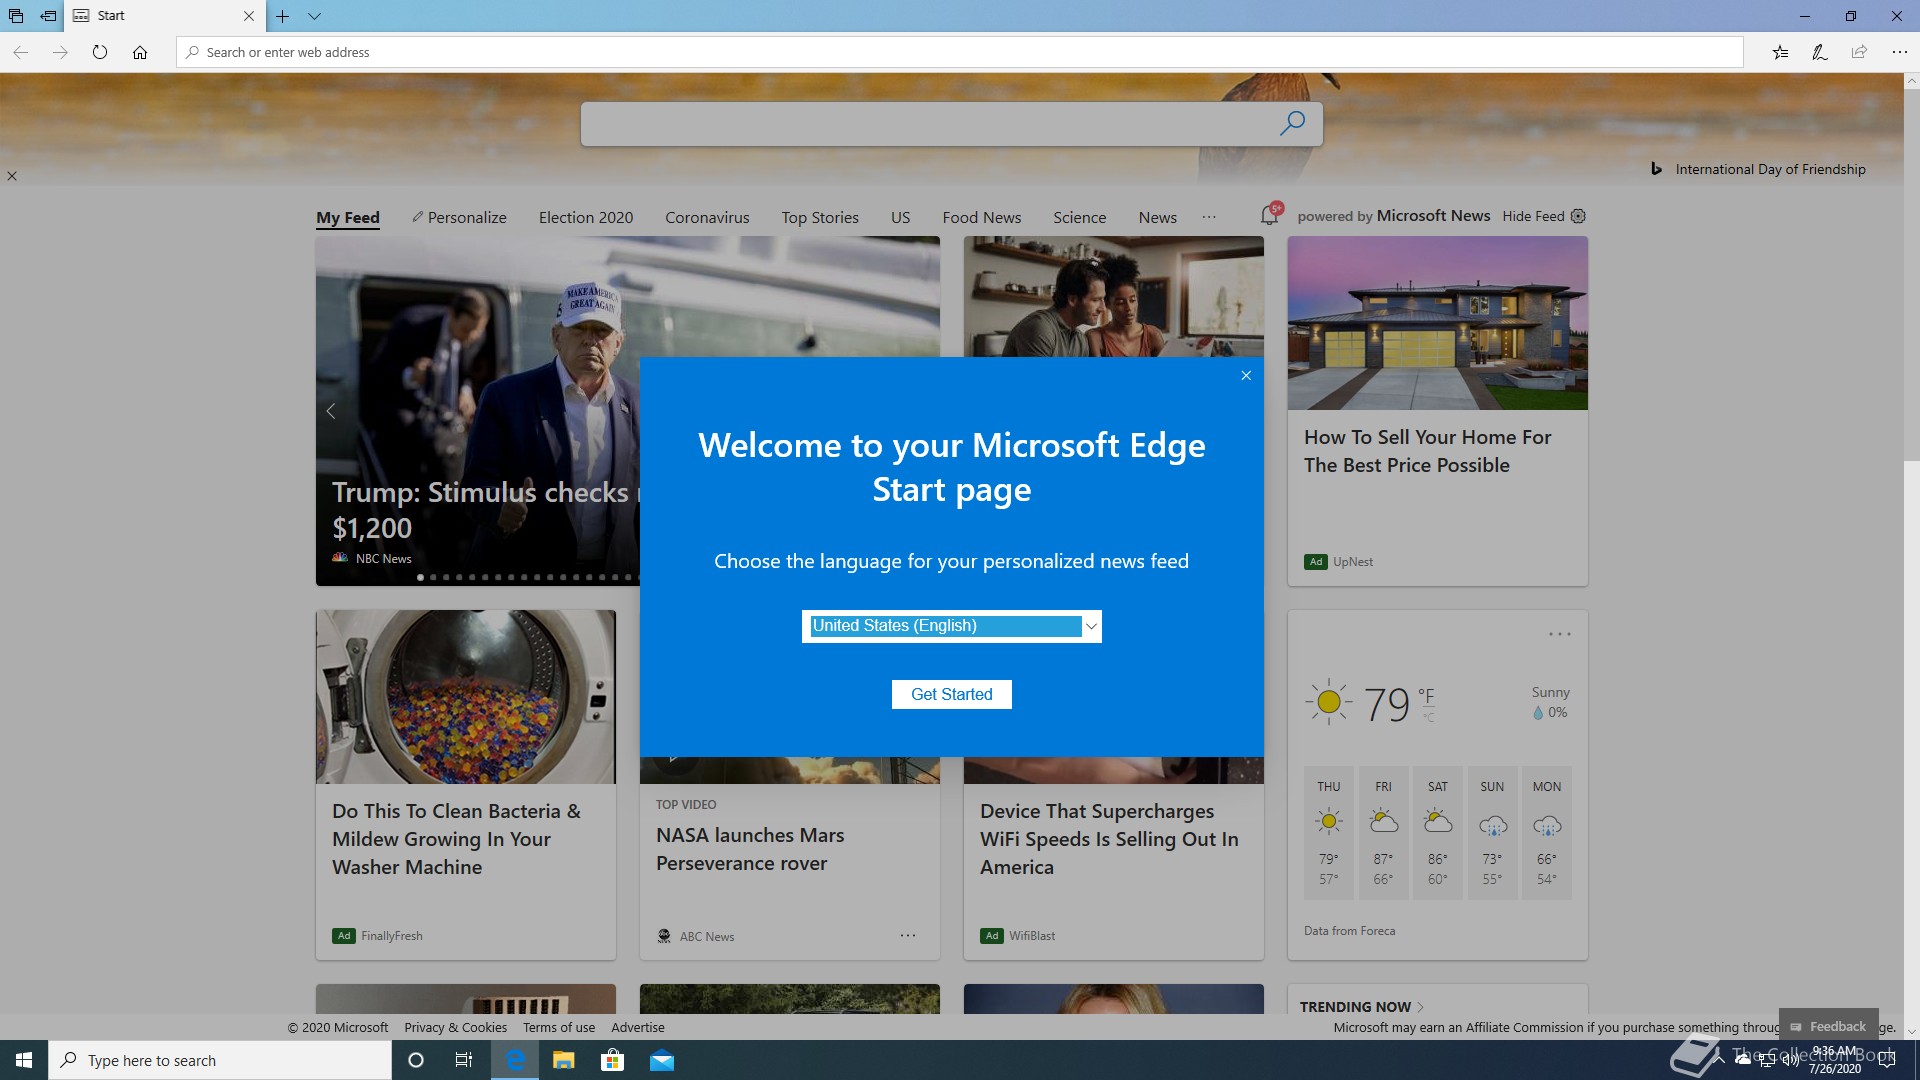
Task: Click the browser Forward arrow
Action: click(60, 52)
